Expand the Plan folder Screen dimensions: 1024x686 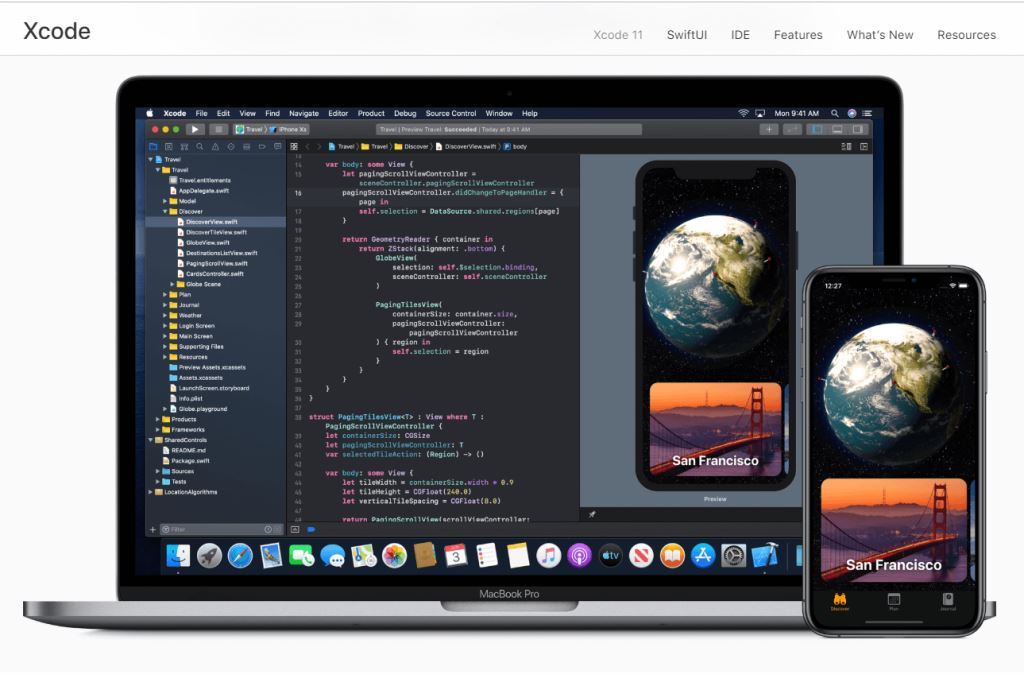point(165,295)
